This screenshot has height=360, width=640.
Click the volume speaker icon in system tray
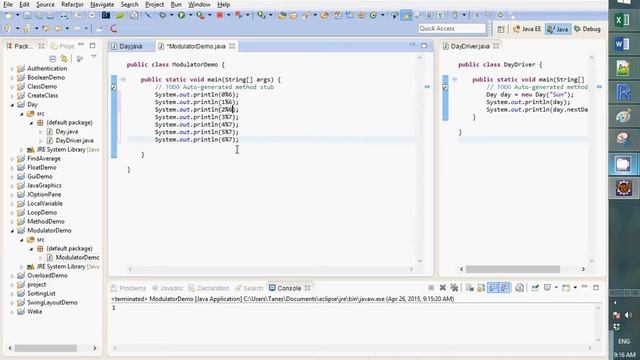pyautogui.click(x=628, y=315)
